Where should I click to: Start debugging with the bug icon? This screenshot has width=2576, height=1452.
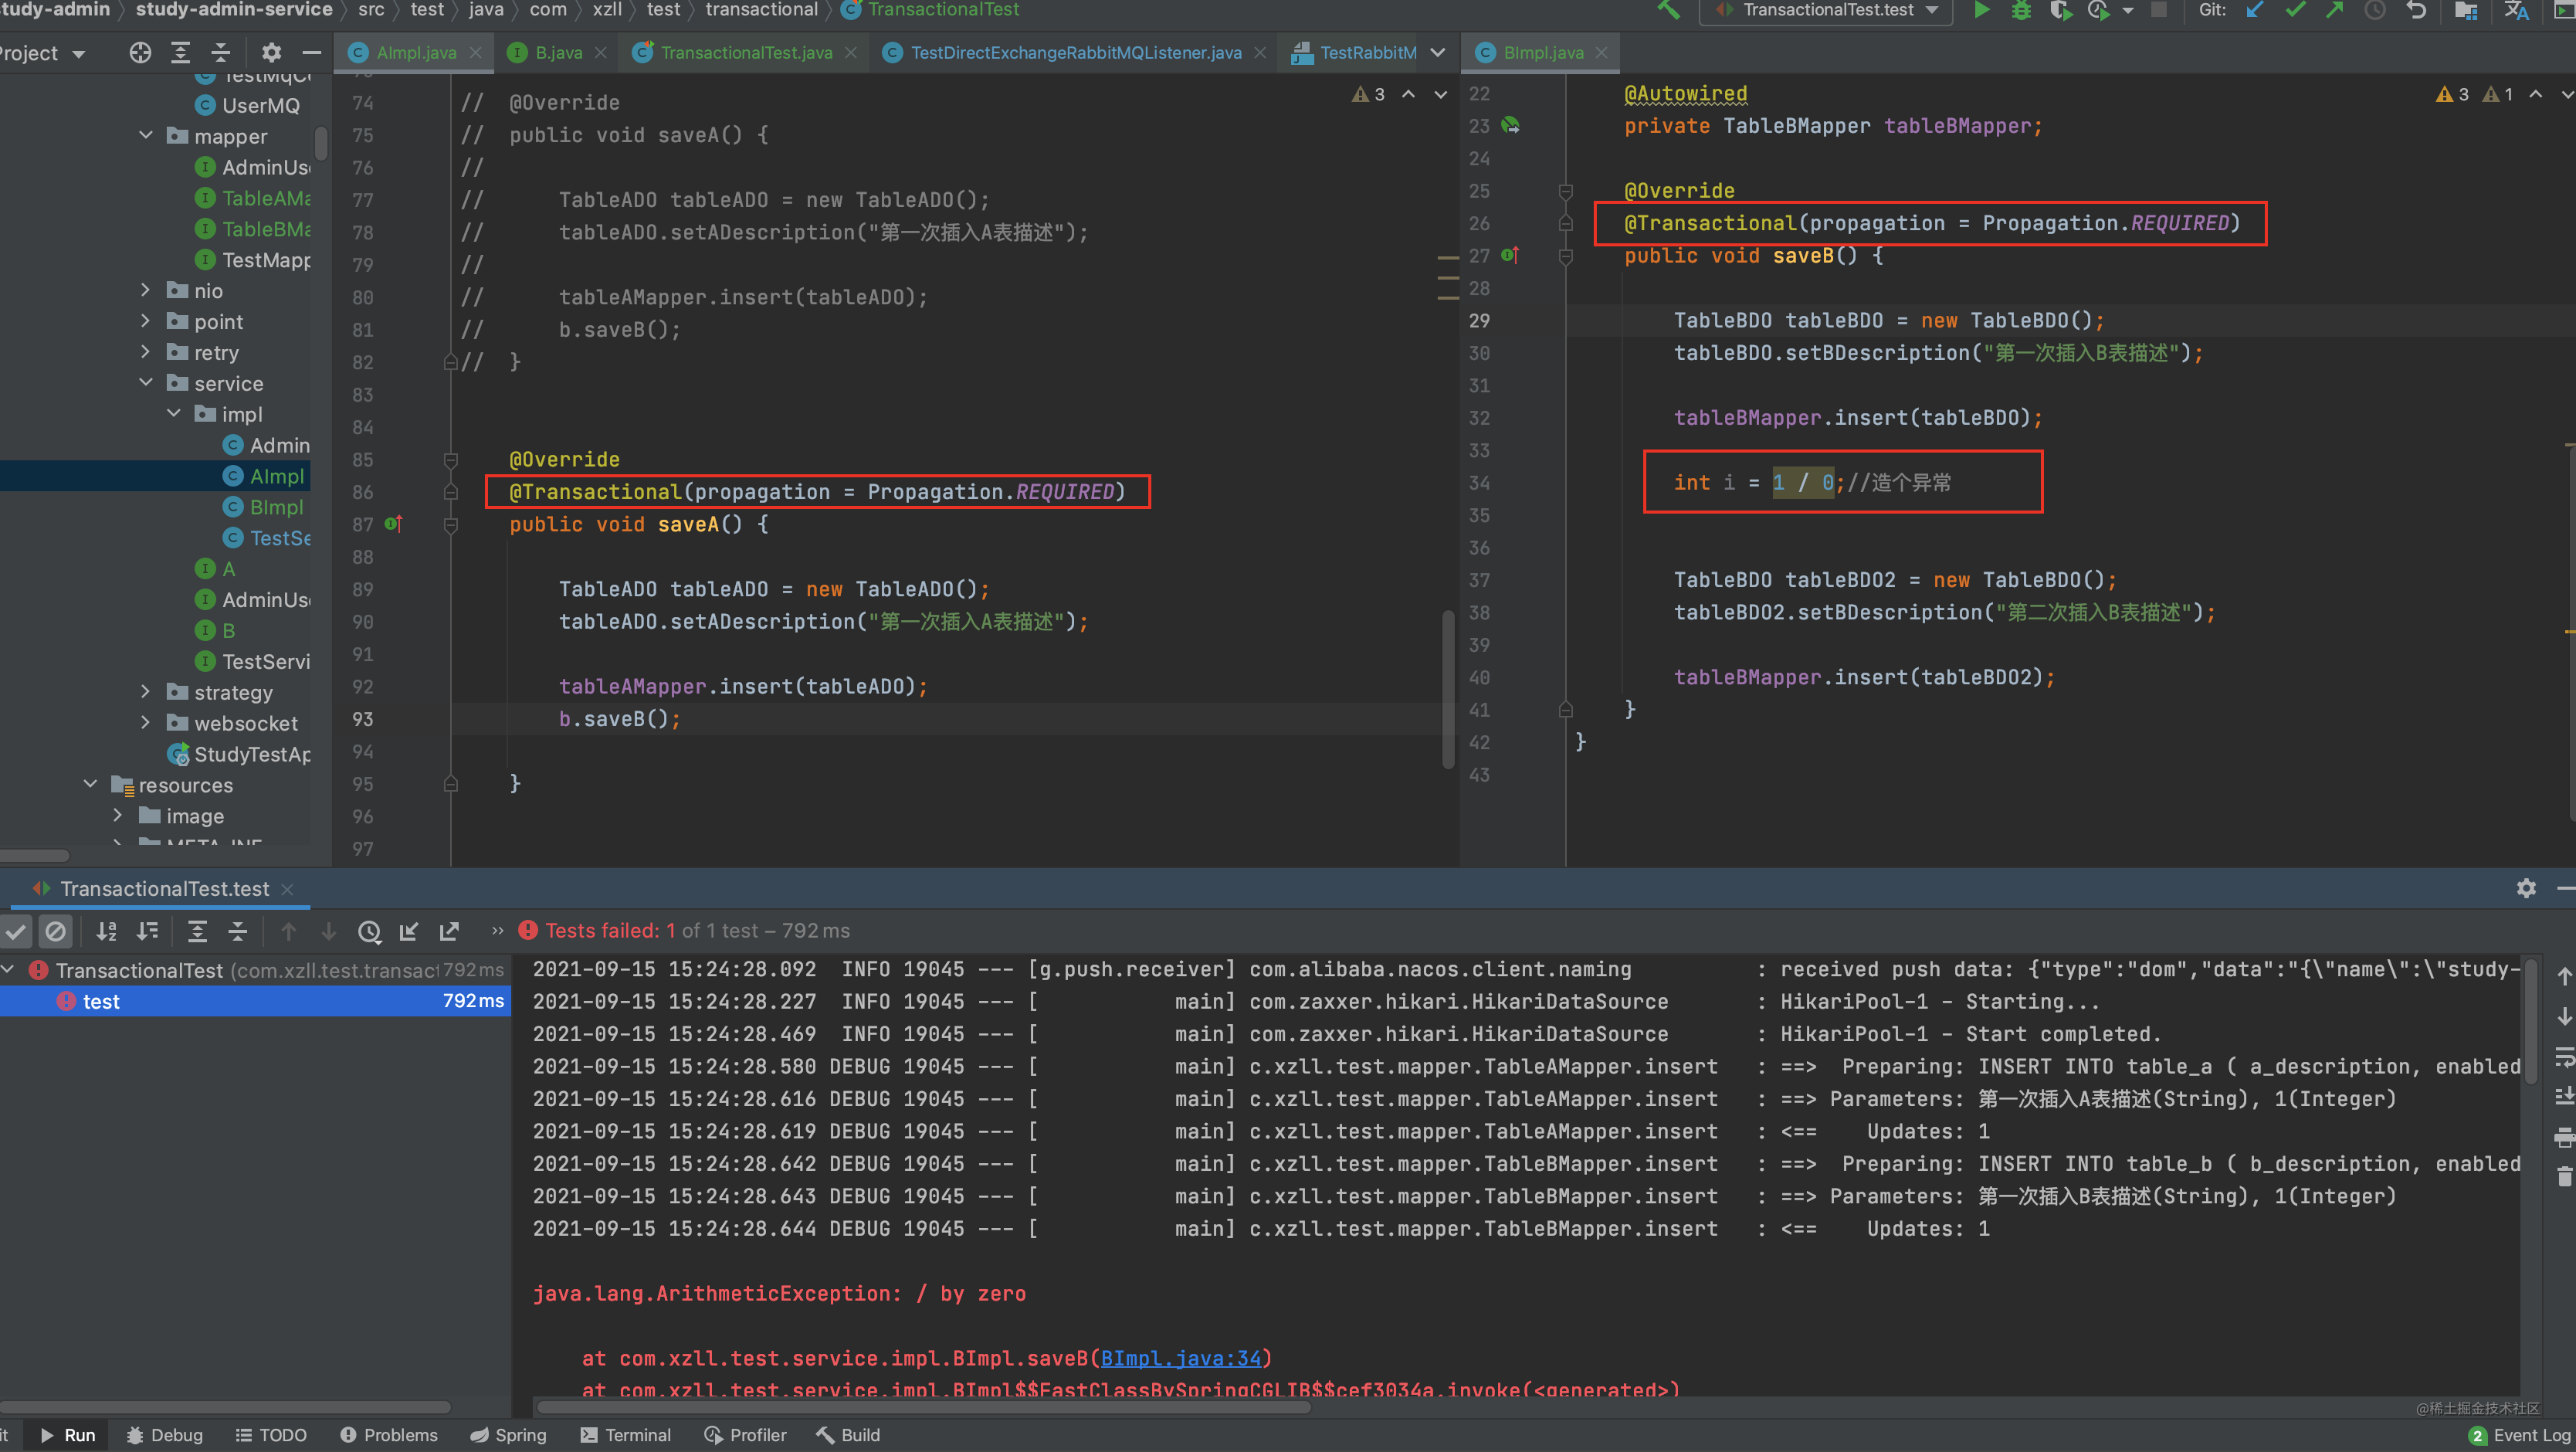(2021, 10)
